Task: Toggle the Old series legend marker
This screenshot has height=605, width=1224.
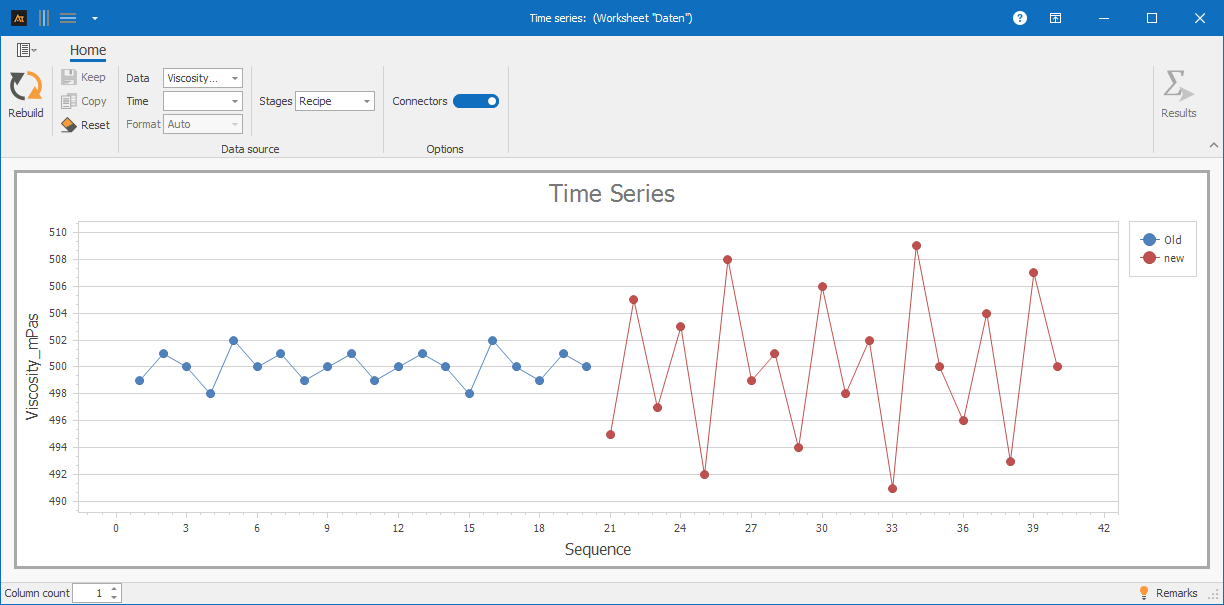Action: [x=1149, y=240]
